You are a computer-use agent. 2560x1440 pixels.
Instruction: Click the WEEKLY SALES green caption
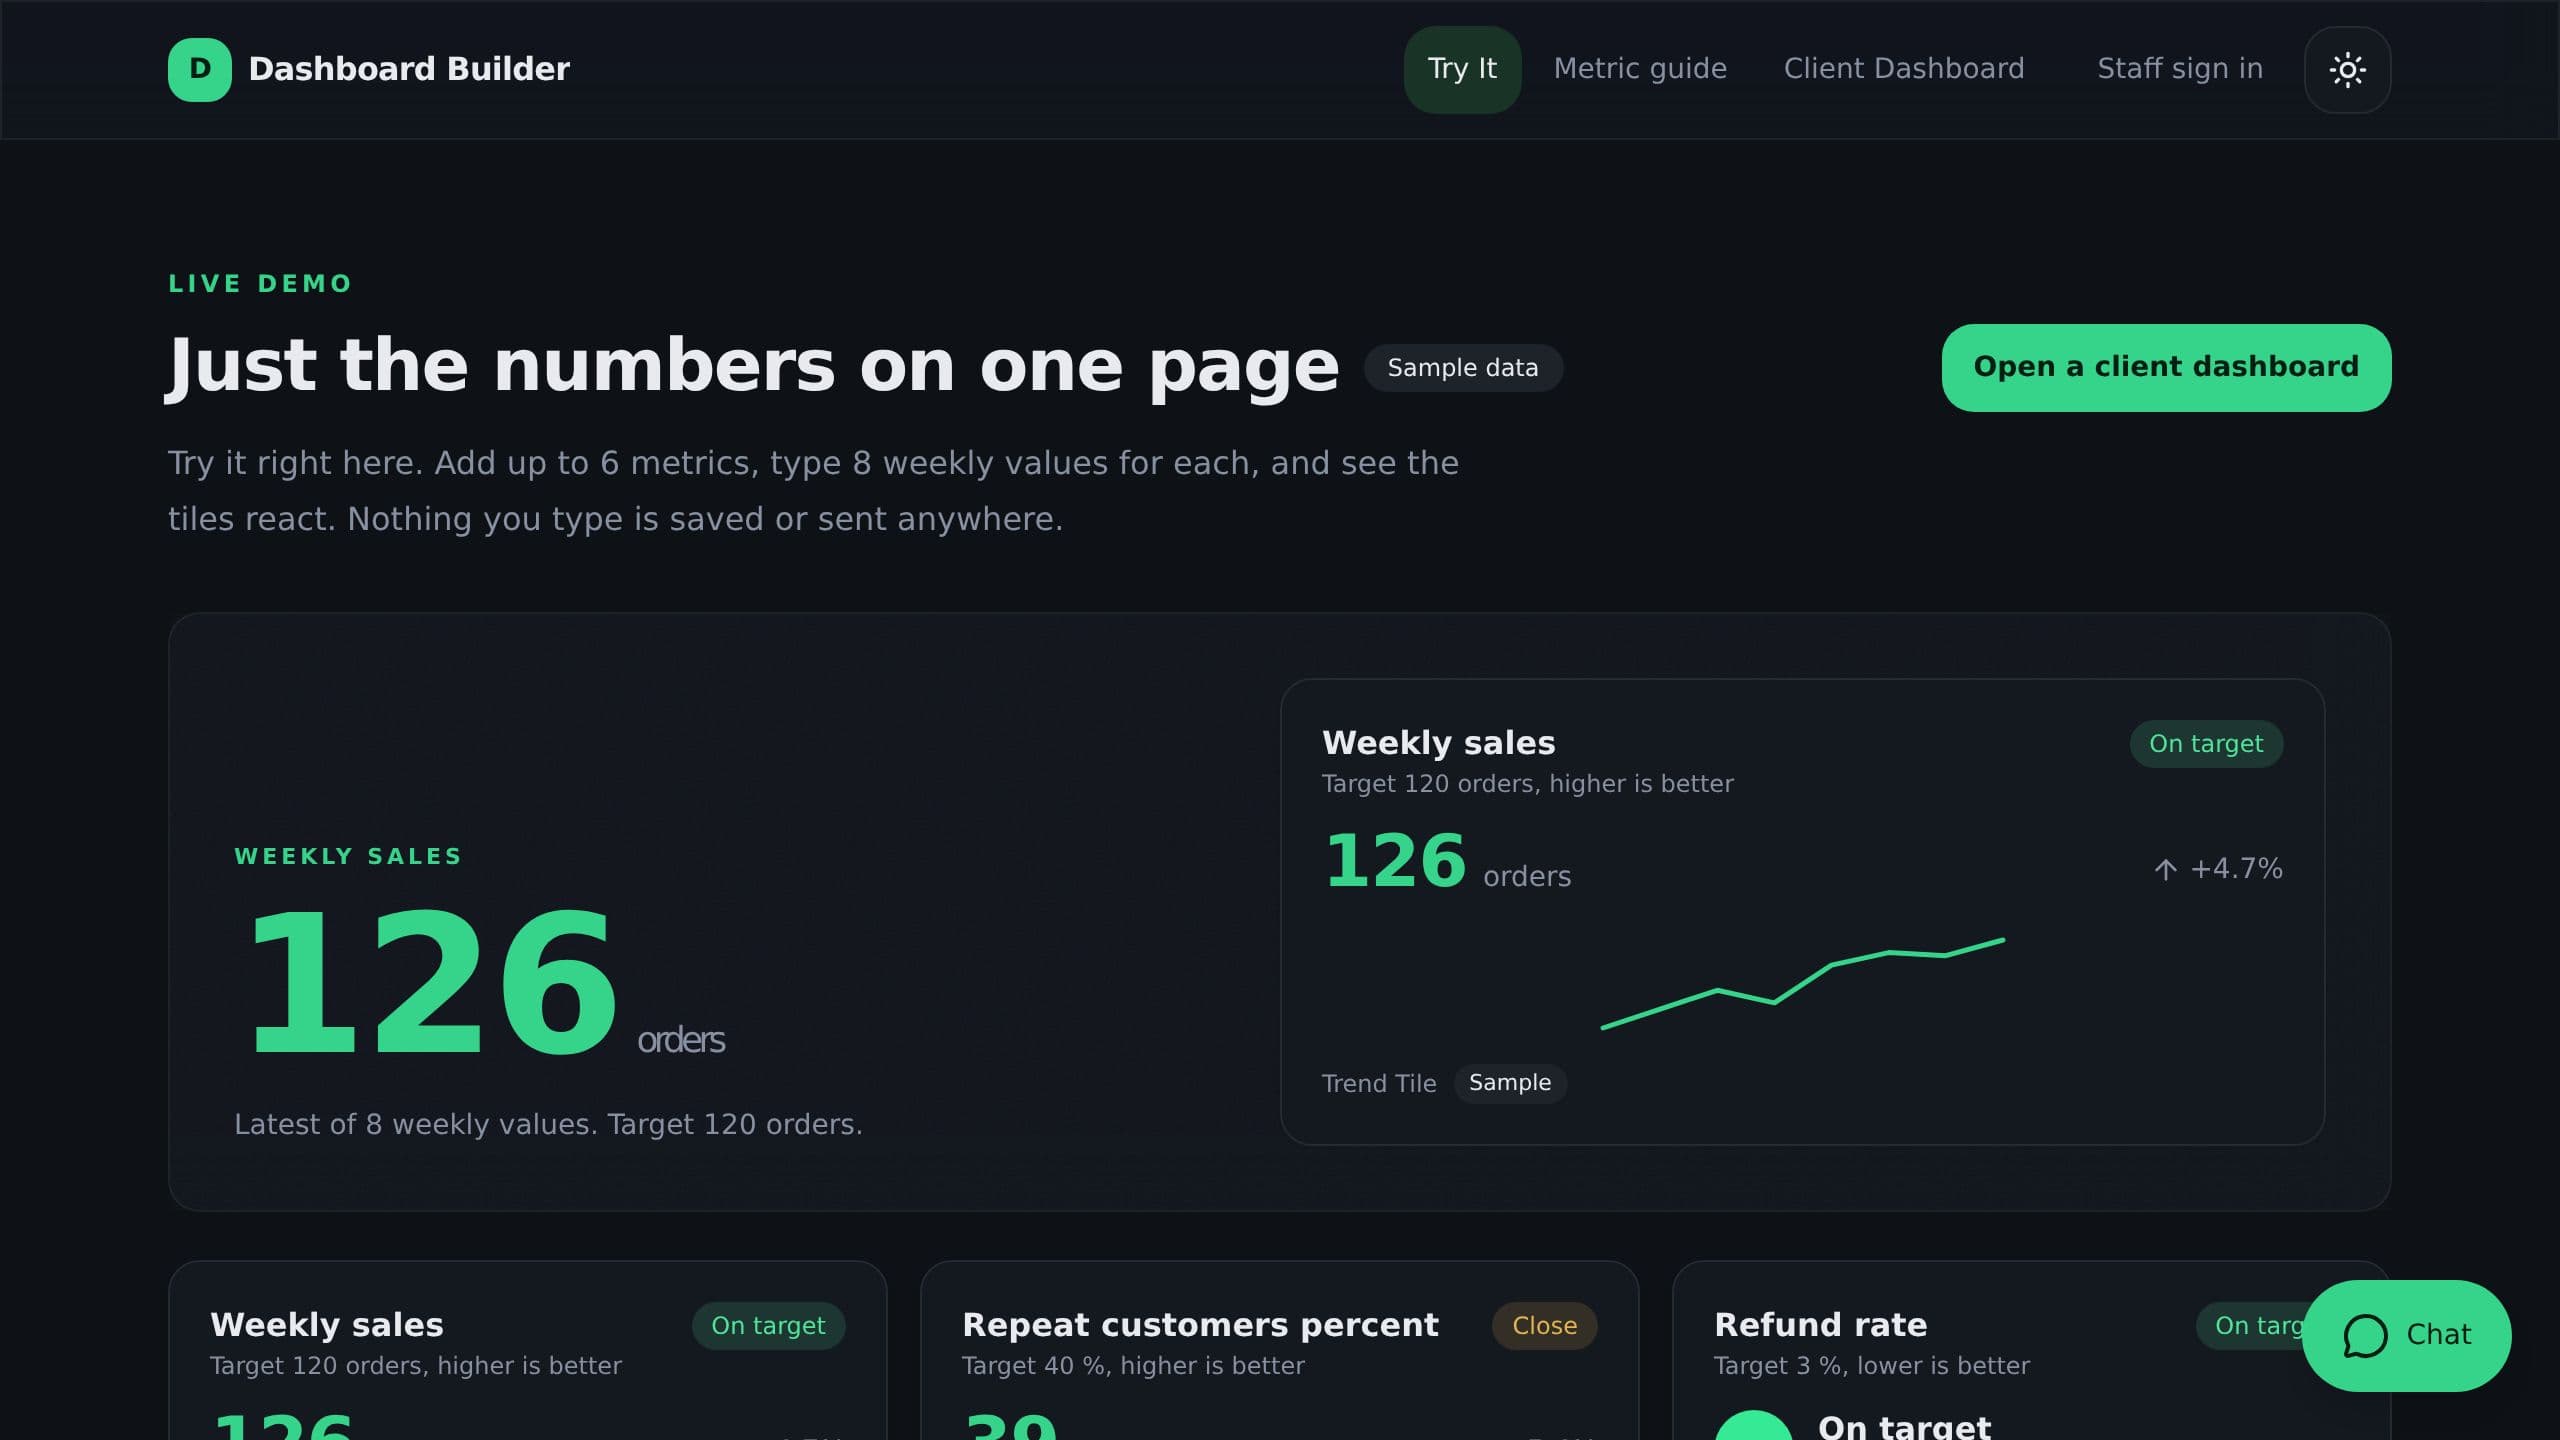(x=348, y=857)
